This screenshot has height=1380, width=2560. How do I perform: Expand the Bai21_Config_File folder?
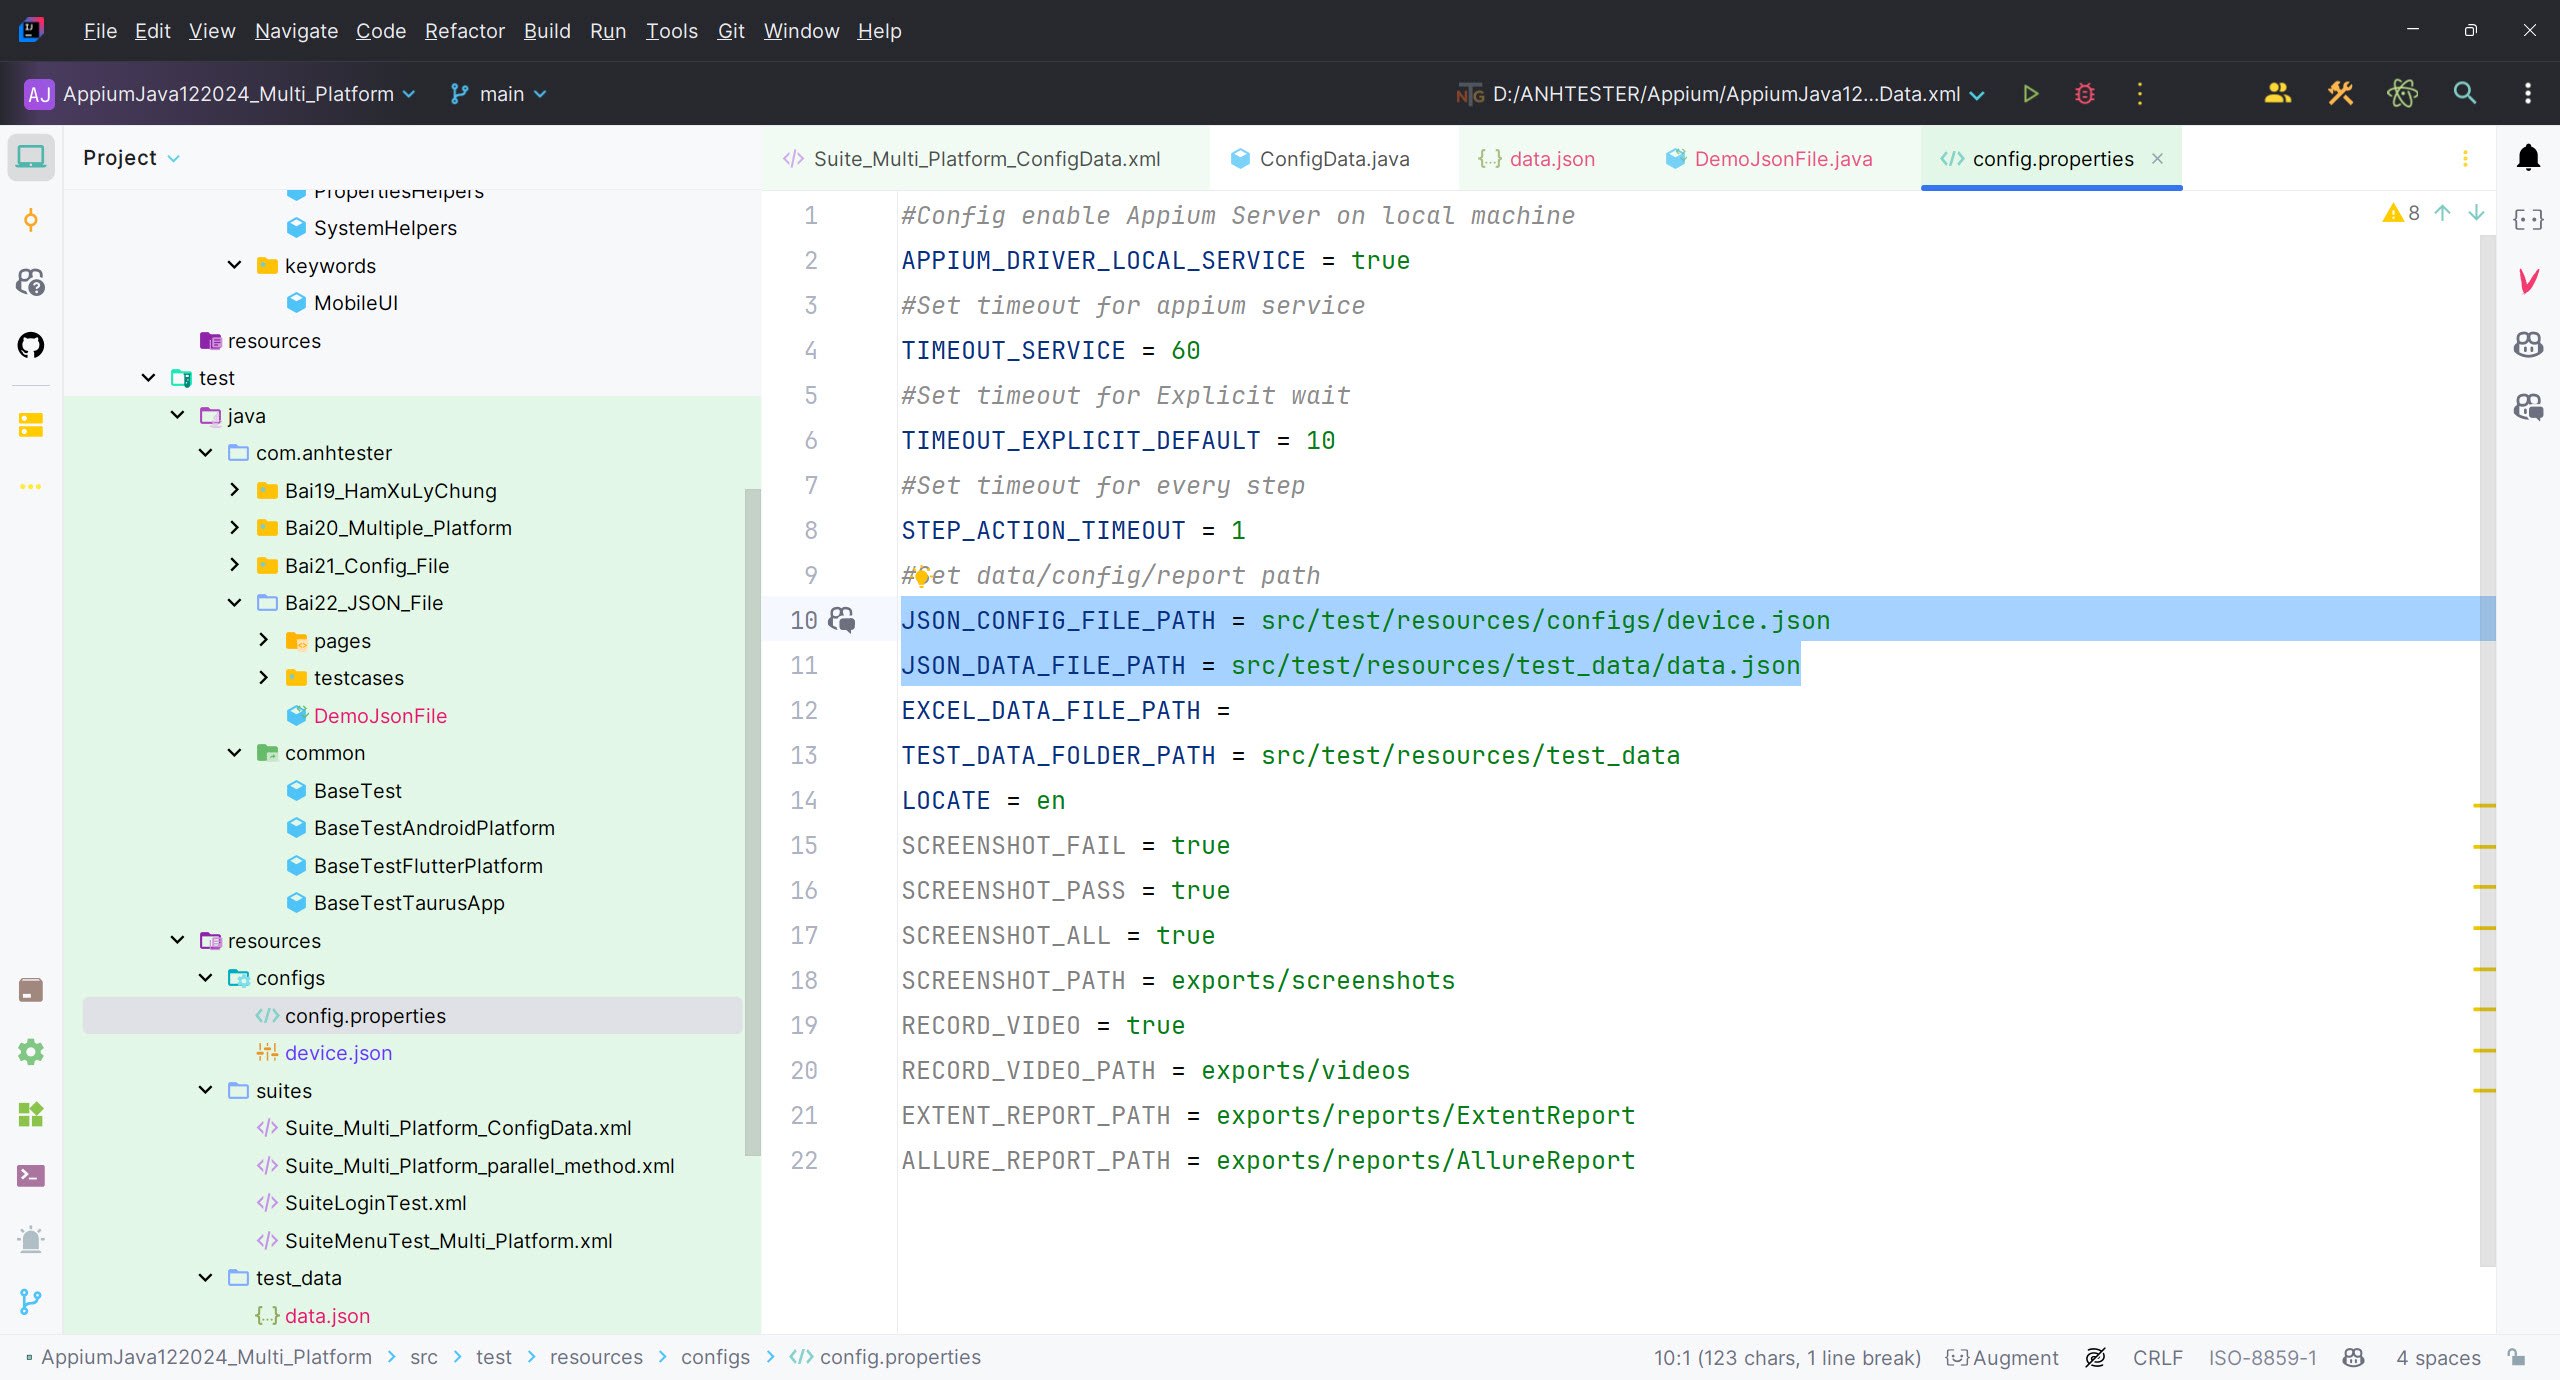[x=234, y=565]
